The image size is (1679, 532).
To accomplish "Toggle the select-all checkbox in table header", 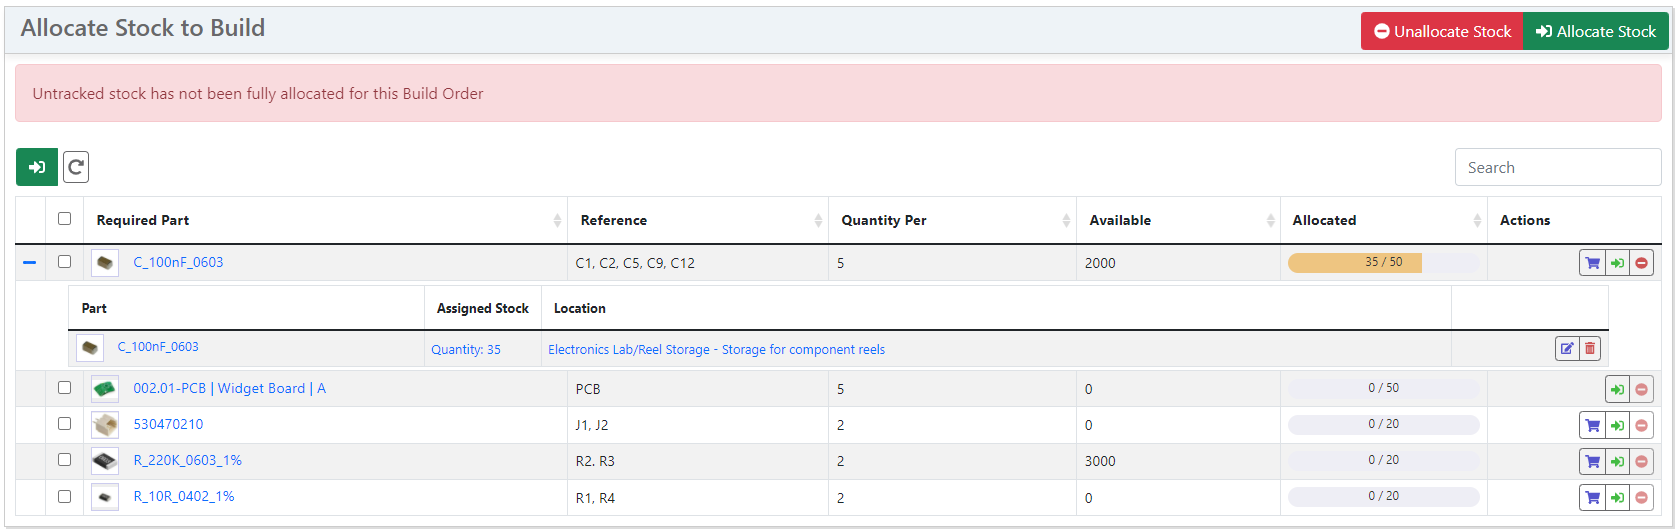I will pyautogui.click(x=65, y=218).
